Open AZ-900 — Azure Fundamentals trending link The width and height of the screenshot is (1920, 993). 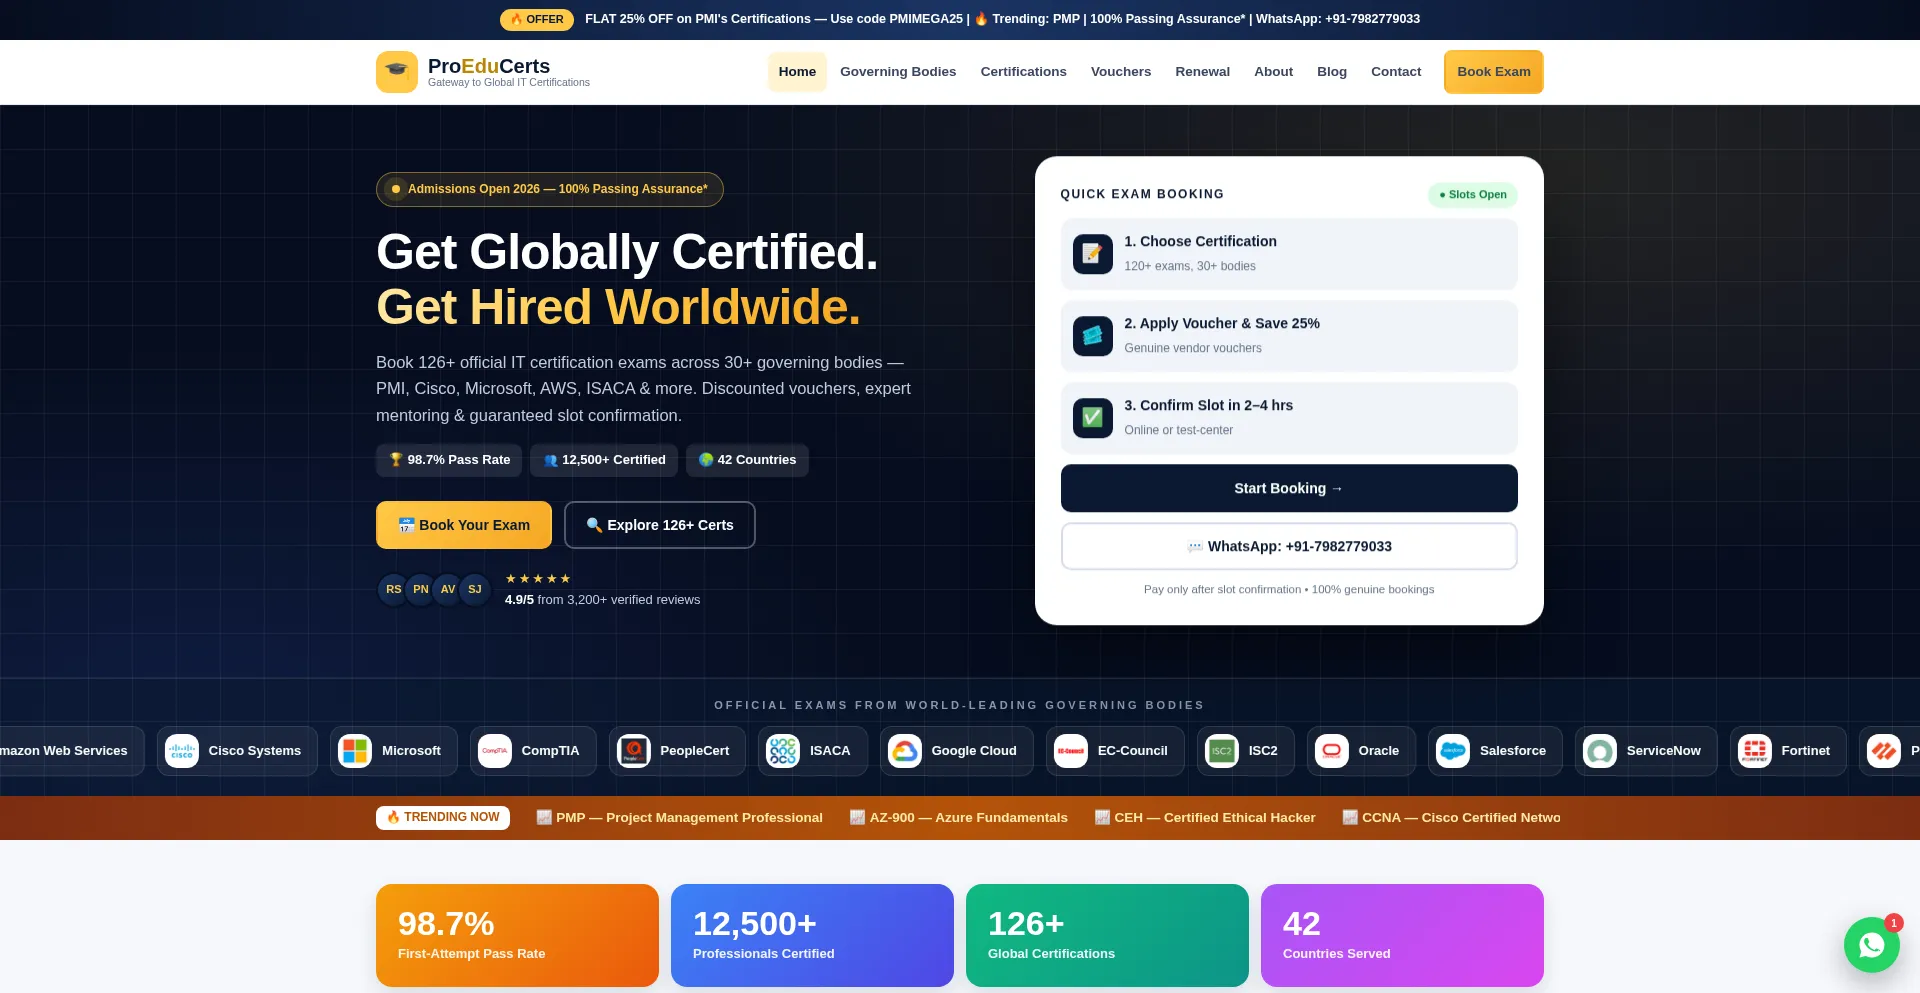[959, 818]
